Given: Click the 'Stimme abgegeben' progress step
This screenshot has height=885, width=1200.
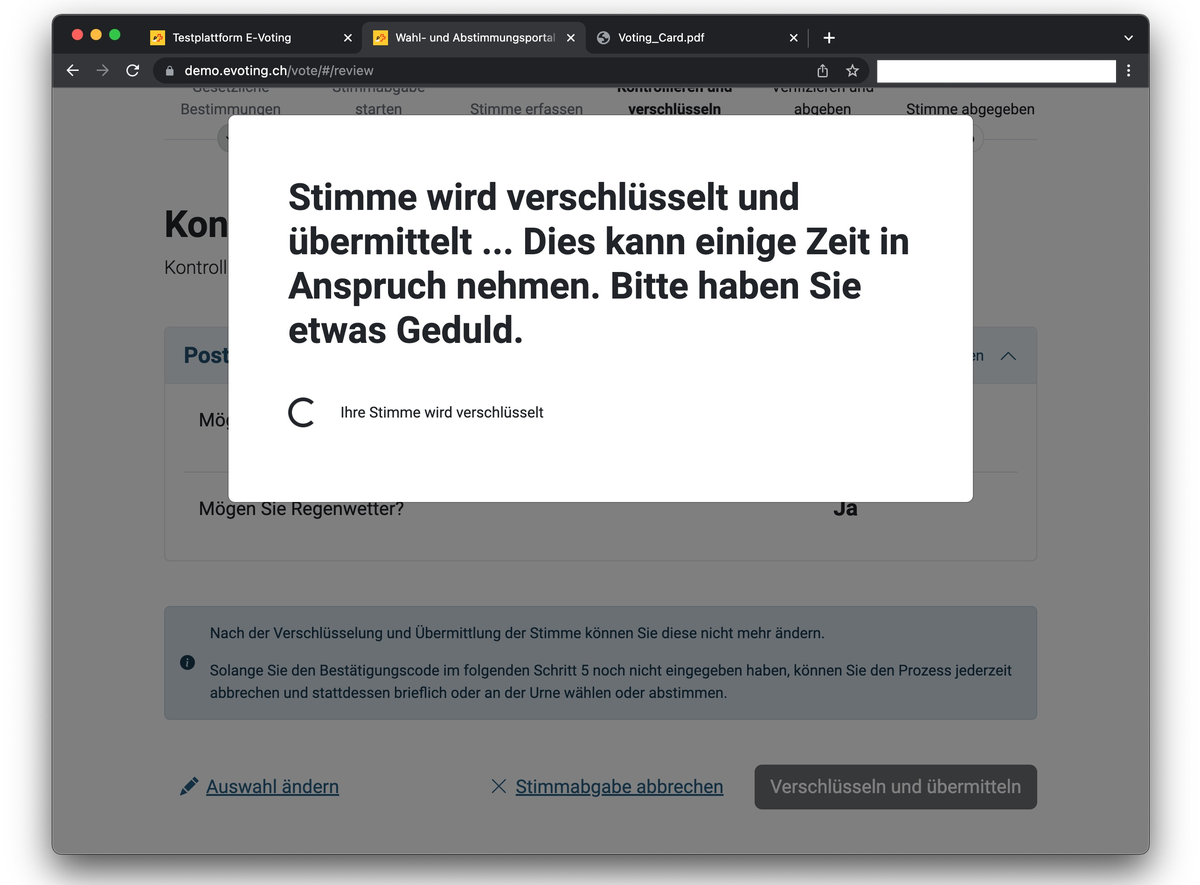Looking at the screenshot, I should [x=970, y=109].
